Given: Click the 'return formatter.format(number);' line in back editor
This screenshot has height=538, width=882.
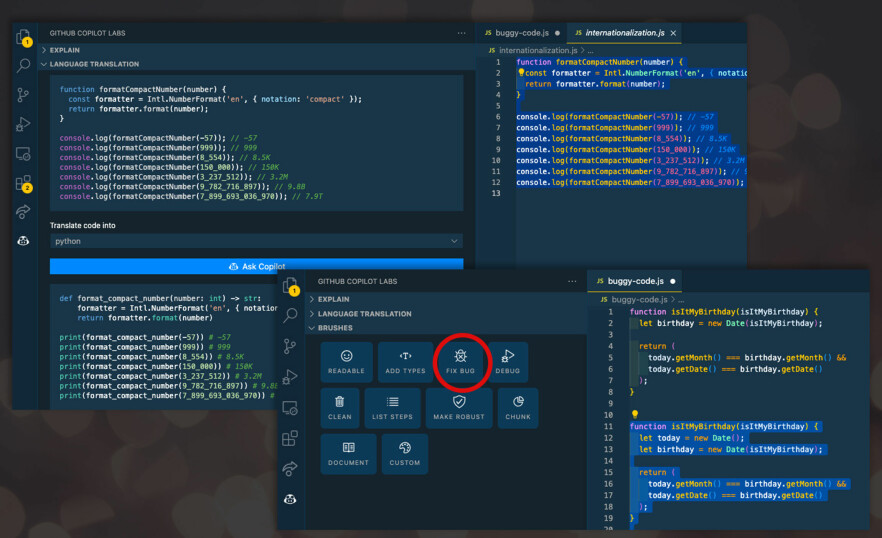Looking at the screenshot, I should (595, 84).
